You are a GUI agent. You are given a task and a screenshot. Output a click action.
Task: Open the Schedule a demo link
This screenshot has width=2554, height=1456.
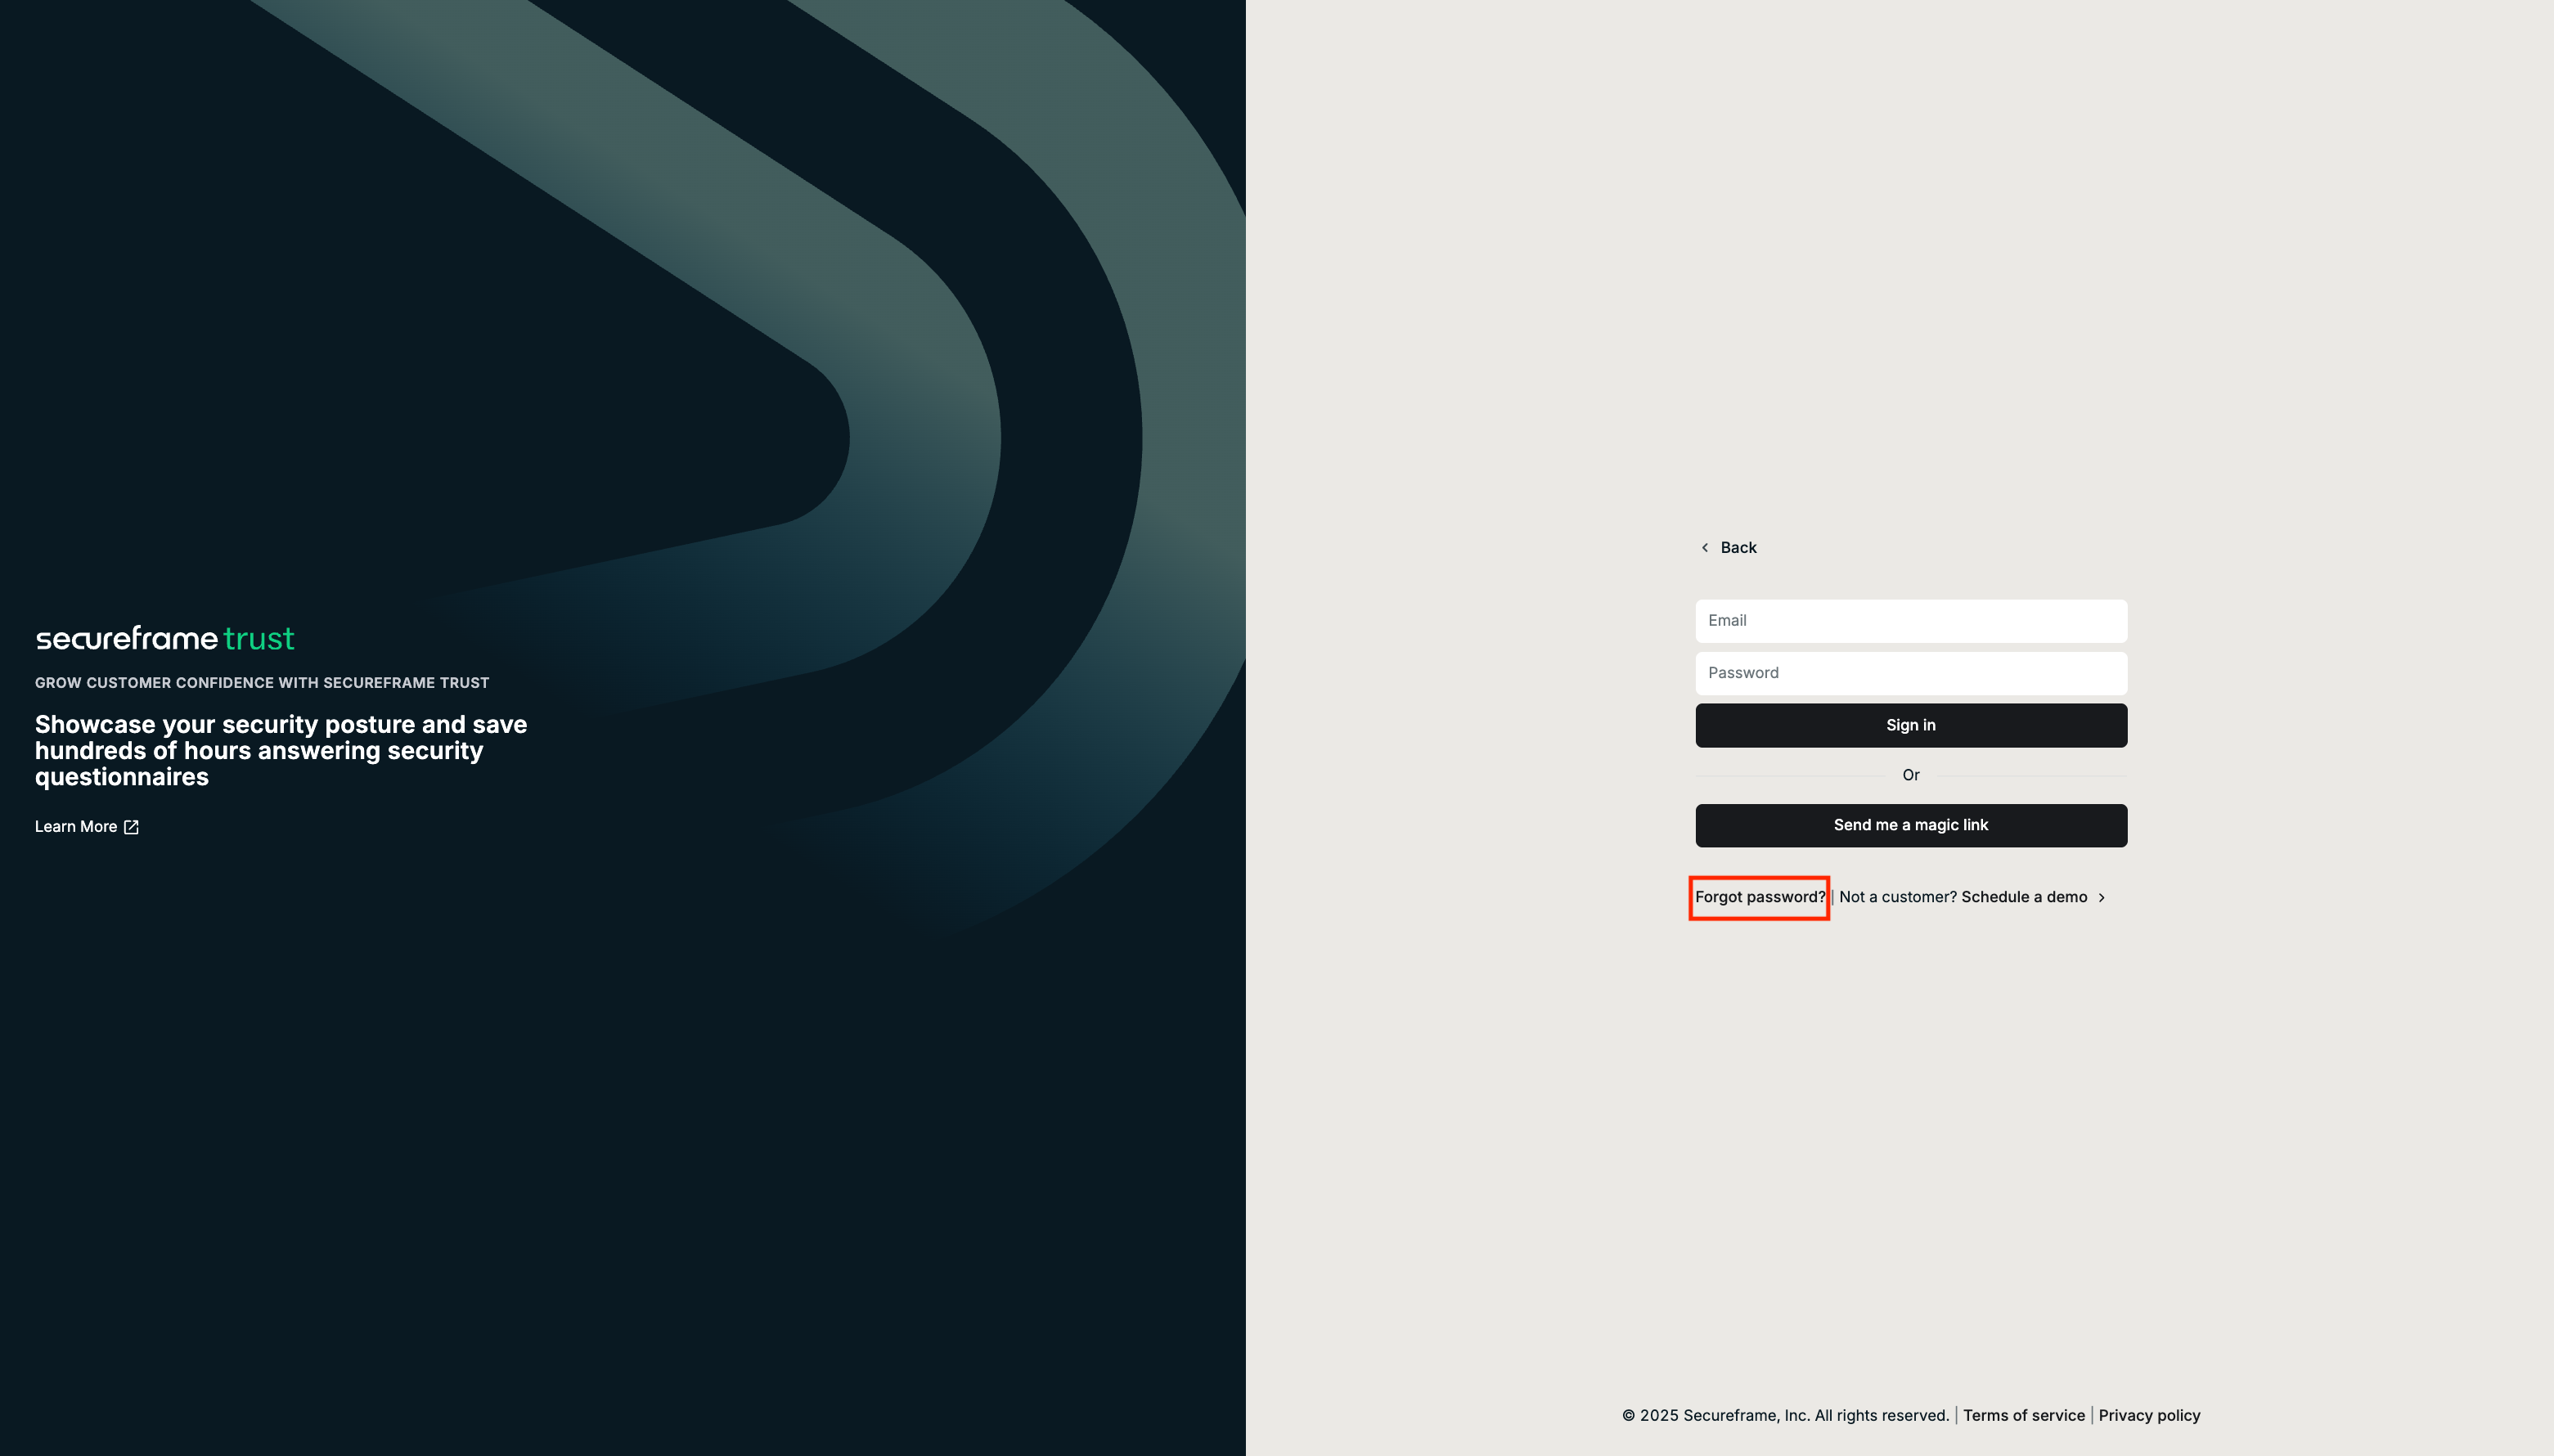[x=2024, y=897]
